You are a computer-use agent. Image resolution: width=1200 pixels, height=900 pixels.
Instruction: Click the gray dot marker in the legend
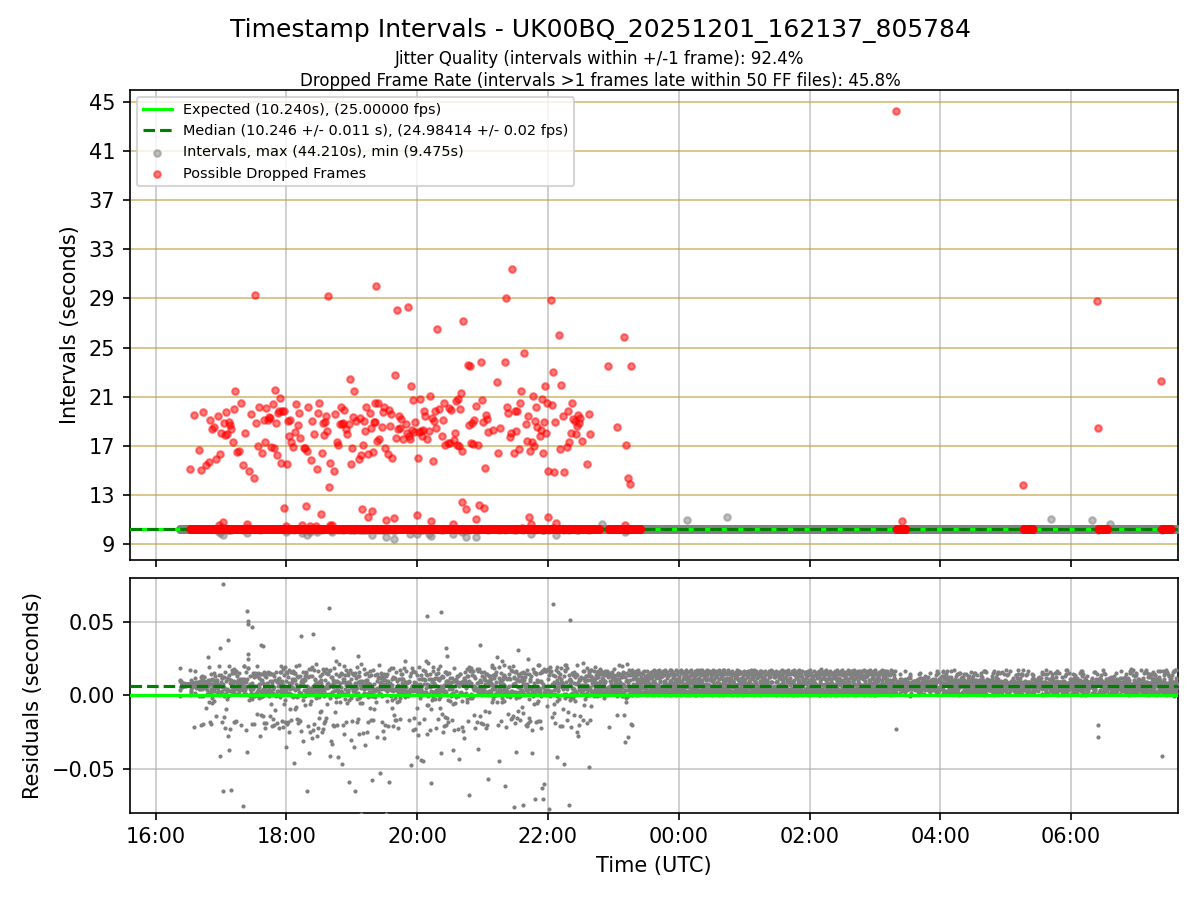tap(158, 152)
